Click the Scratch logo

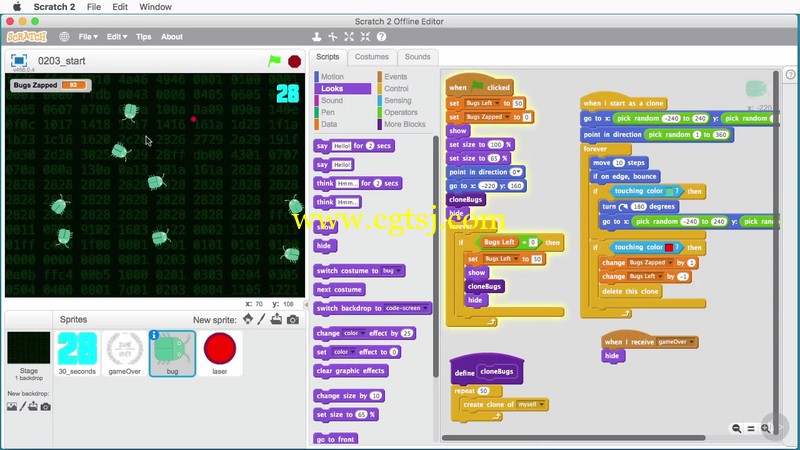[x=27, y=37]
